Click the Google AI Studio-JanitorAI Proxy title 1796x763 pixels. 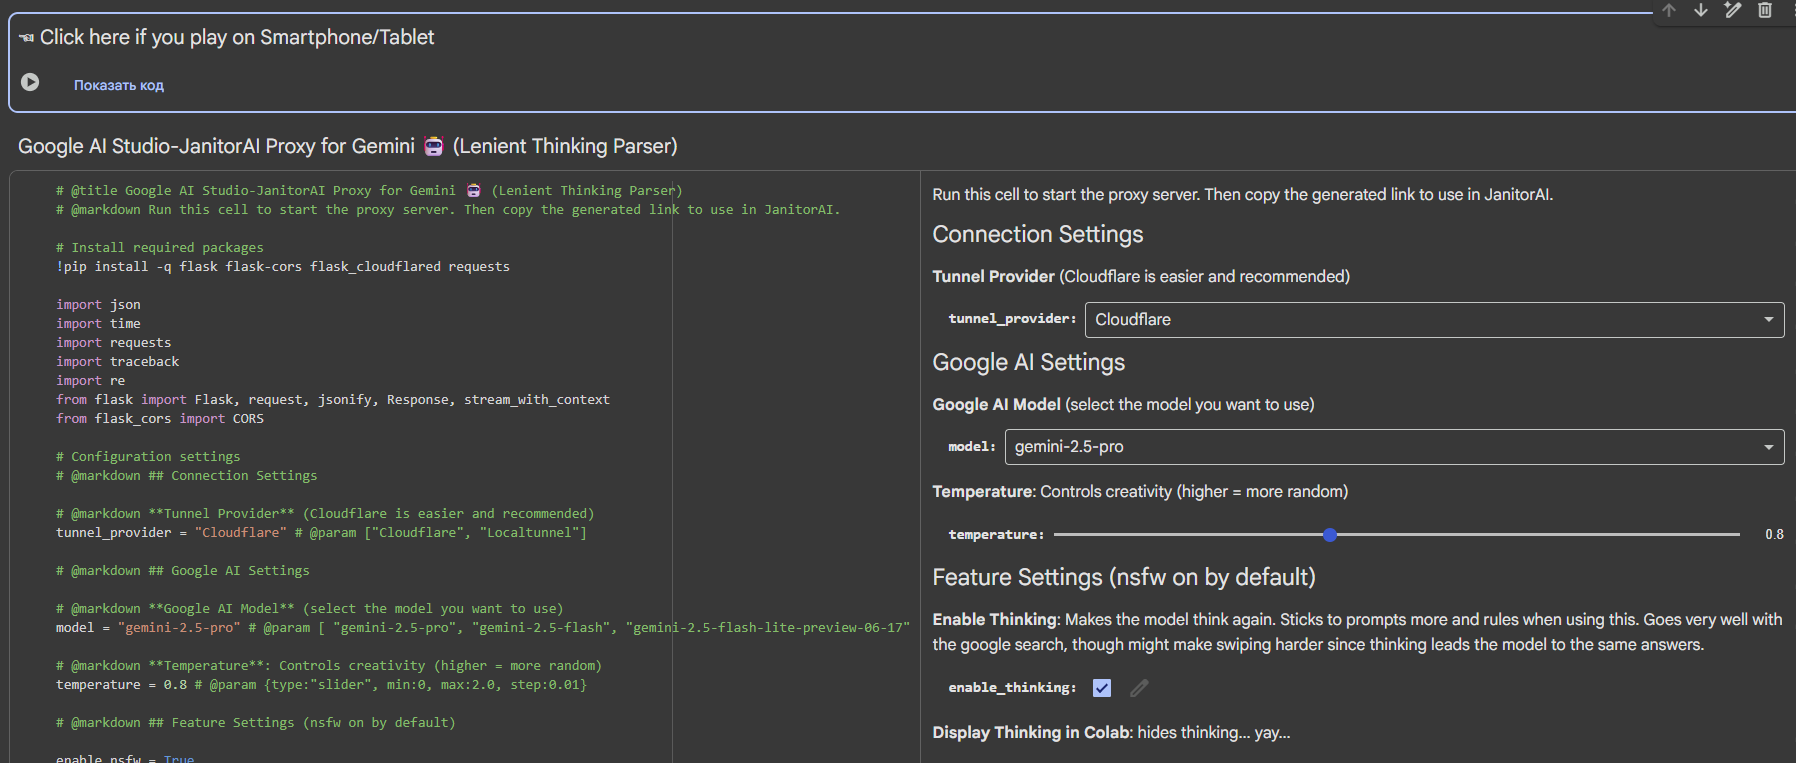point(216,146)
